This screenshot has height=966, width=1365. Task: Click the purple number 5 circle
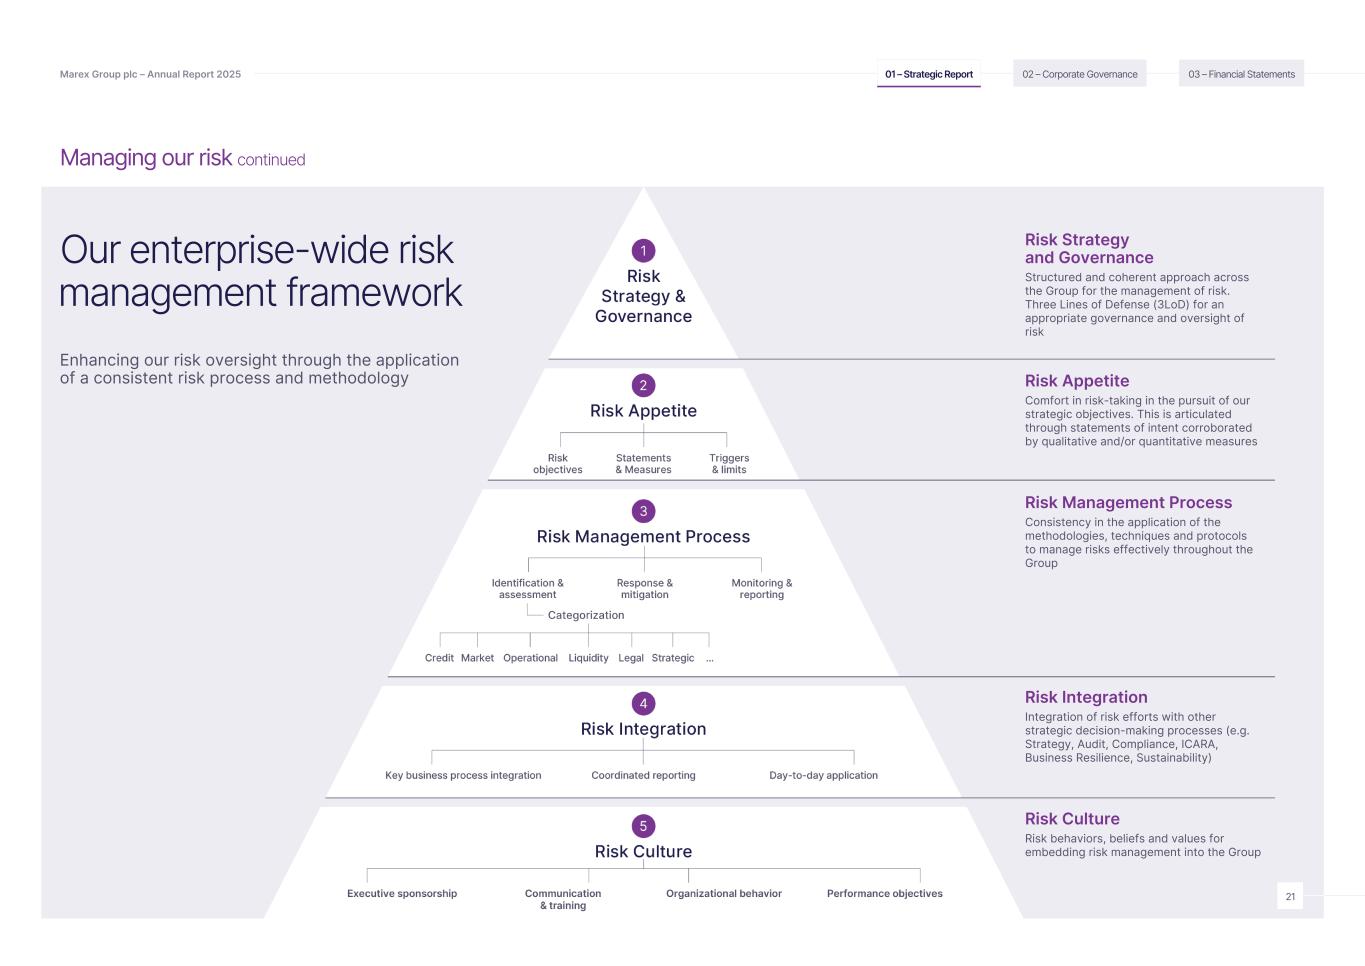[643, 826]
